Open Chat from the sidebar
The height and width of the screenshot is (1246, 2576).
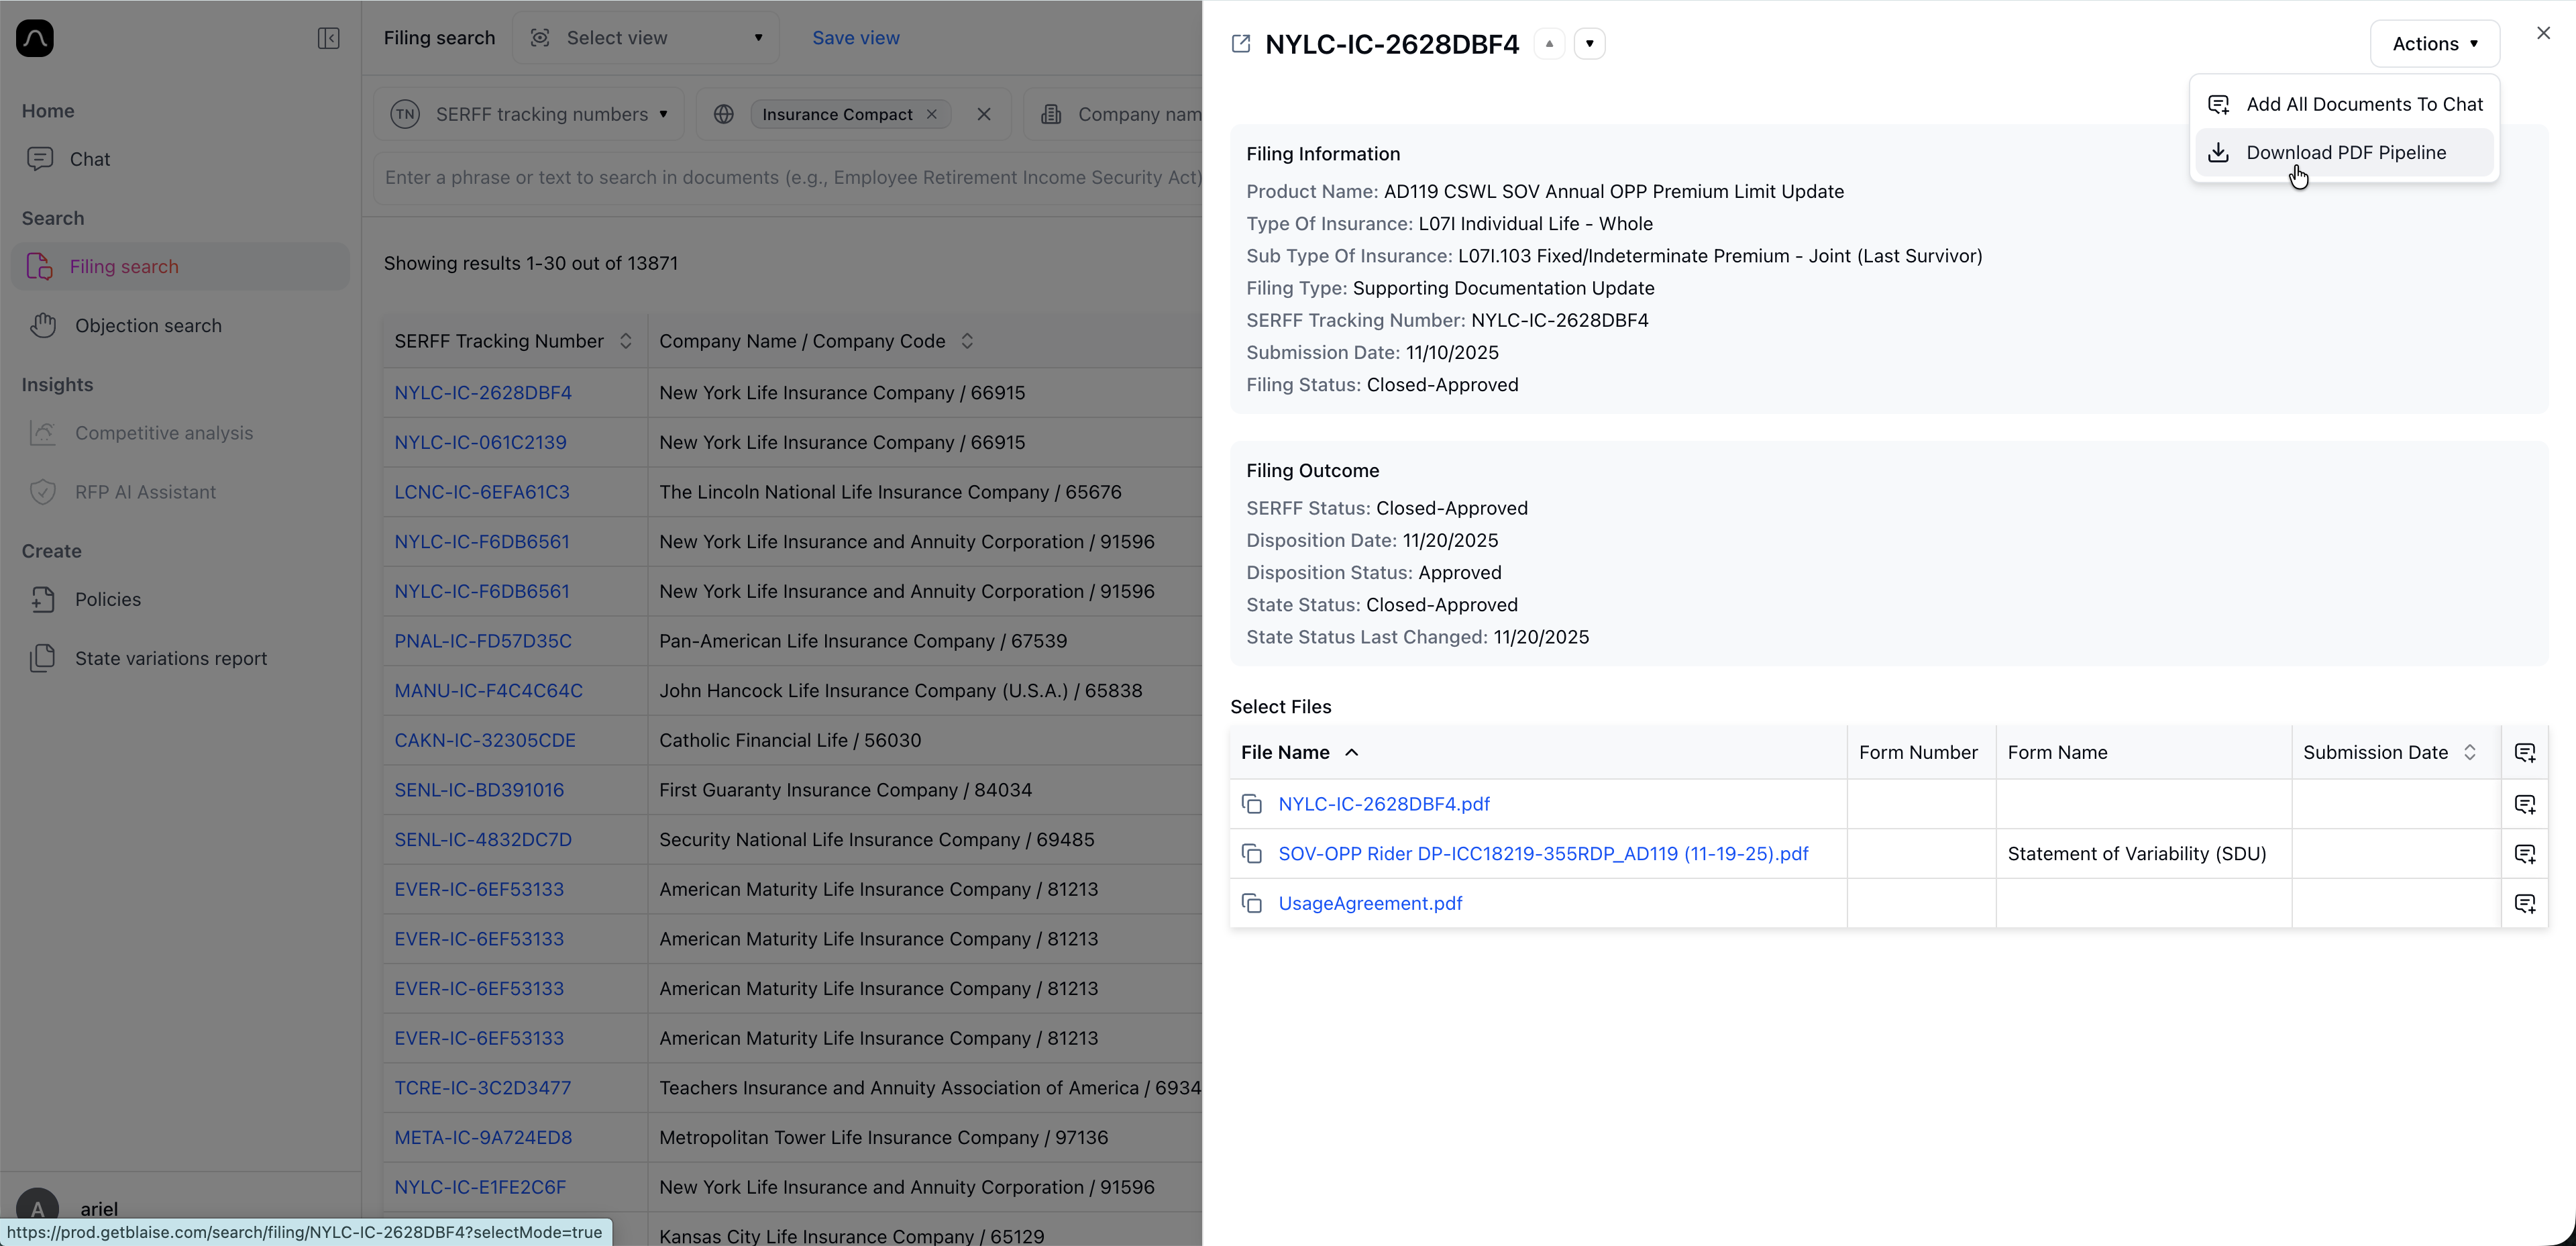tap(90, 158)
